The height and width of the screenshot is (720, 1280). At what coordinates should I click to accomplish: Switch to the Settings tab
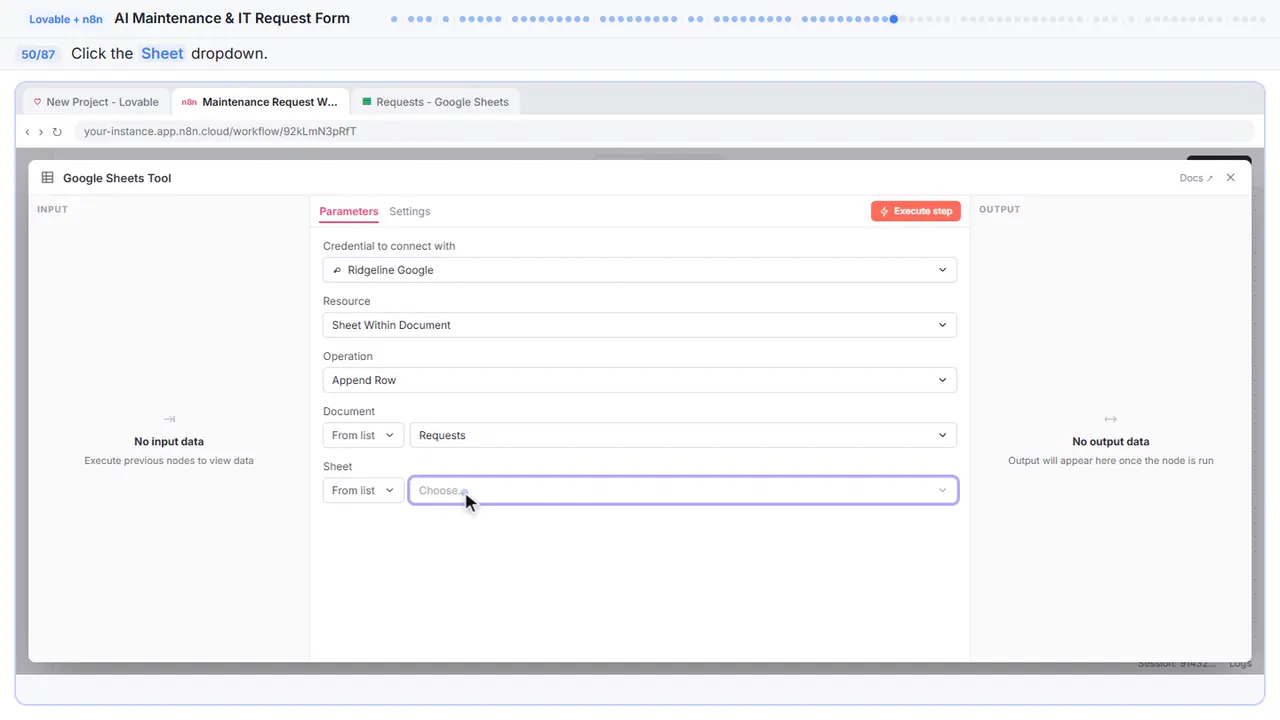click(410, 211)
